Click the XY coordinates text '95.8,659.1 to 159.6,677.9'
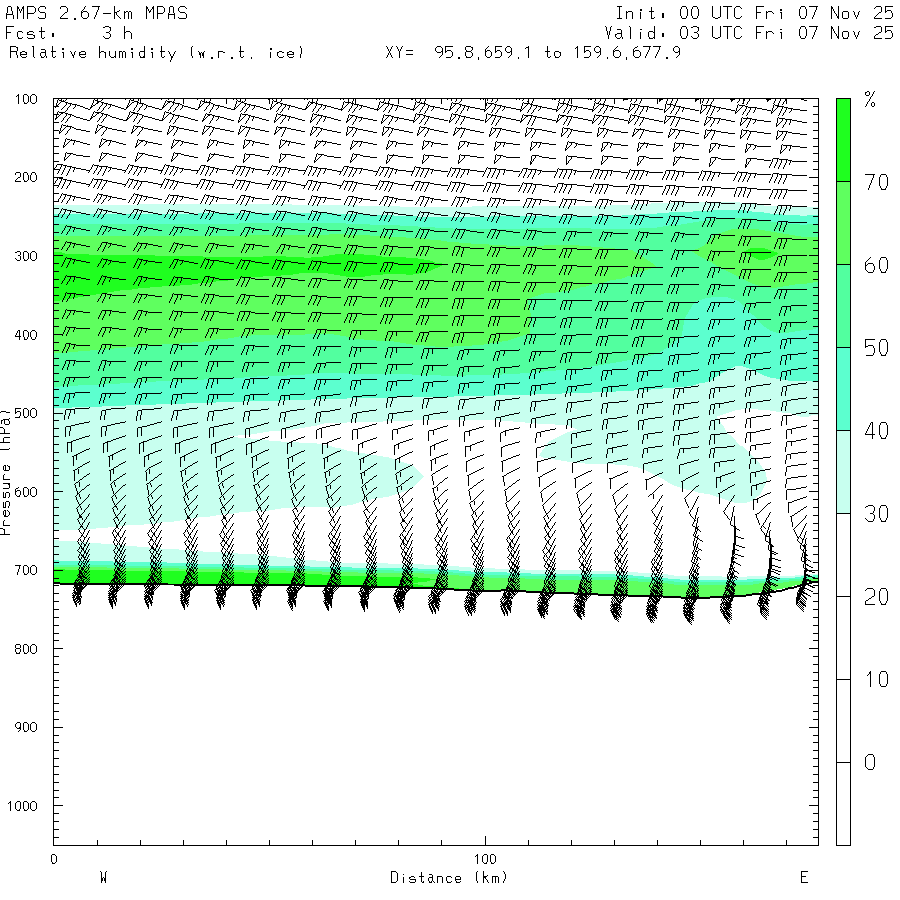The height and width of the screenshot is (900, 900). pyautogui.click(x=557, y=53)
